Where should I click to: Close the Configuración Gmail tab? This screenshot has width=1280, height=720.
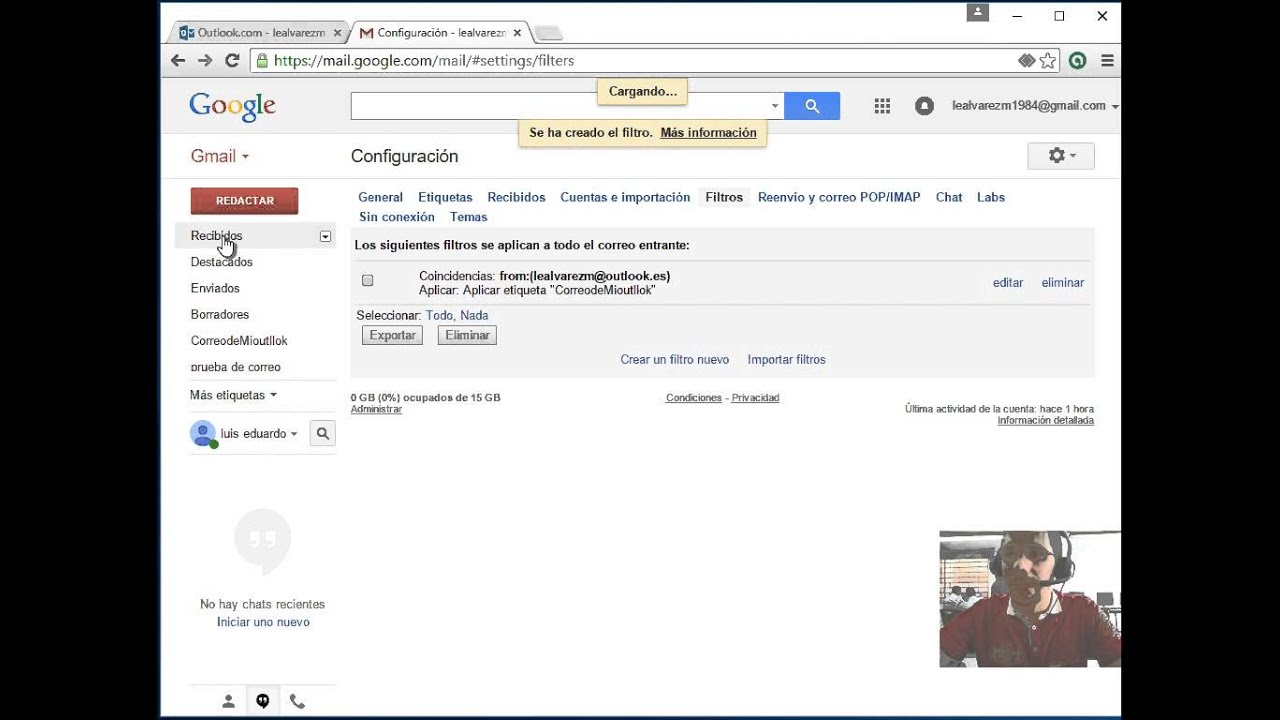pos(518,33)
